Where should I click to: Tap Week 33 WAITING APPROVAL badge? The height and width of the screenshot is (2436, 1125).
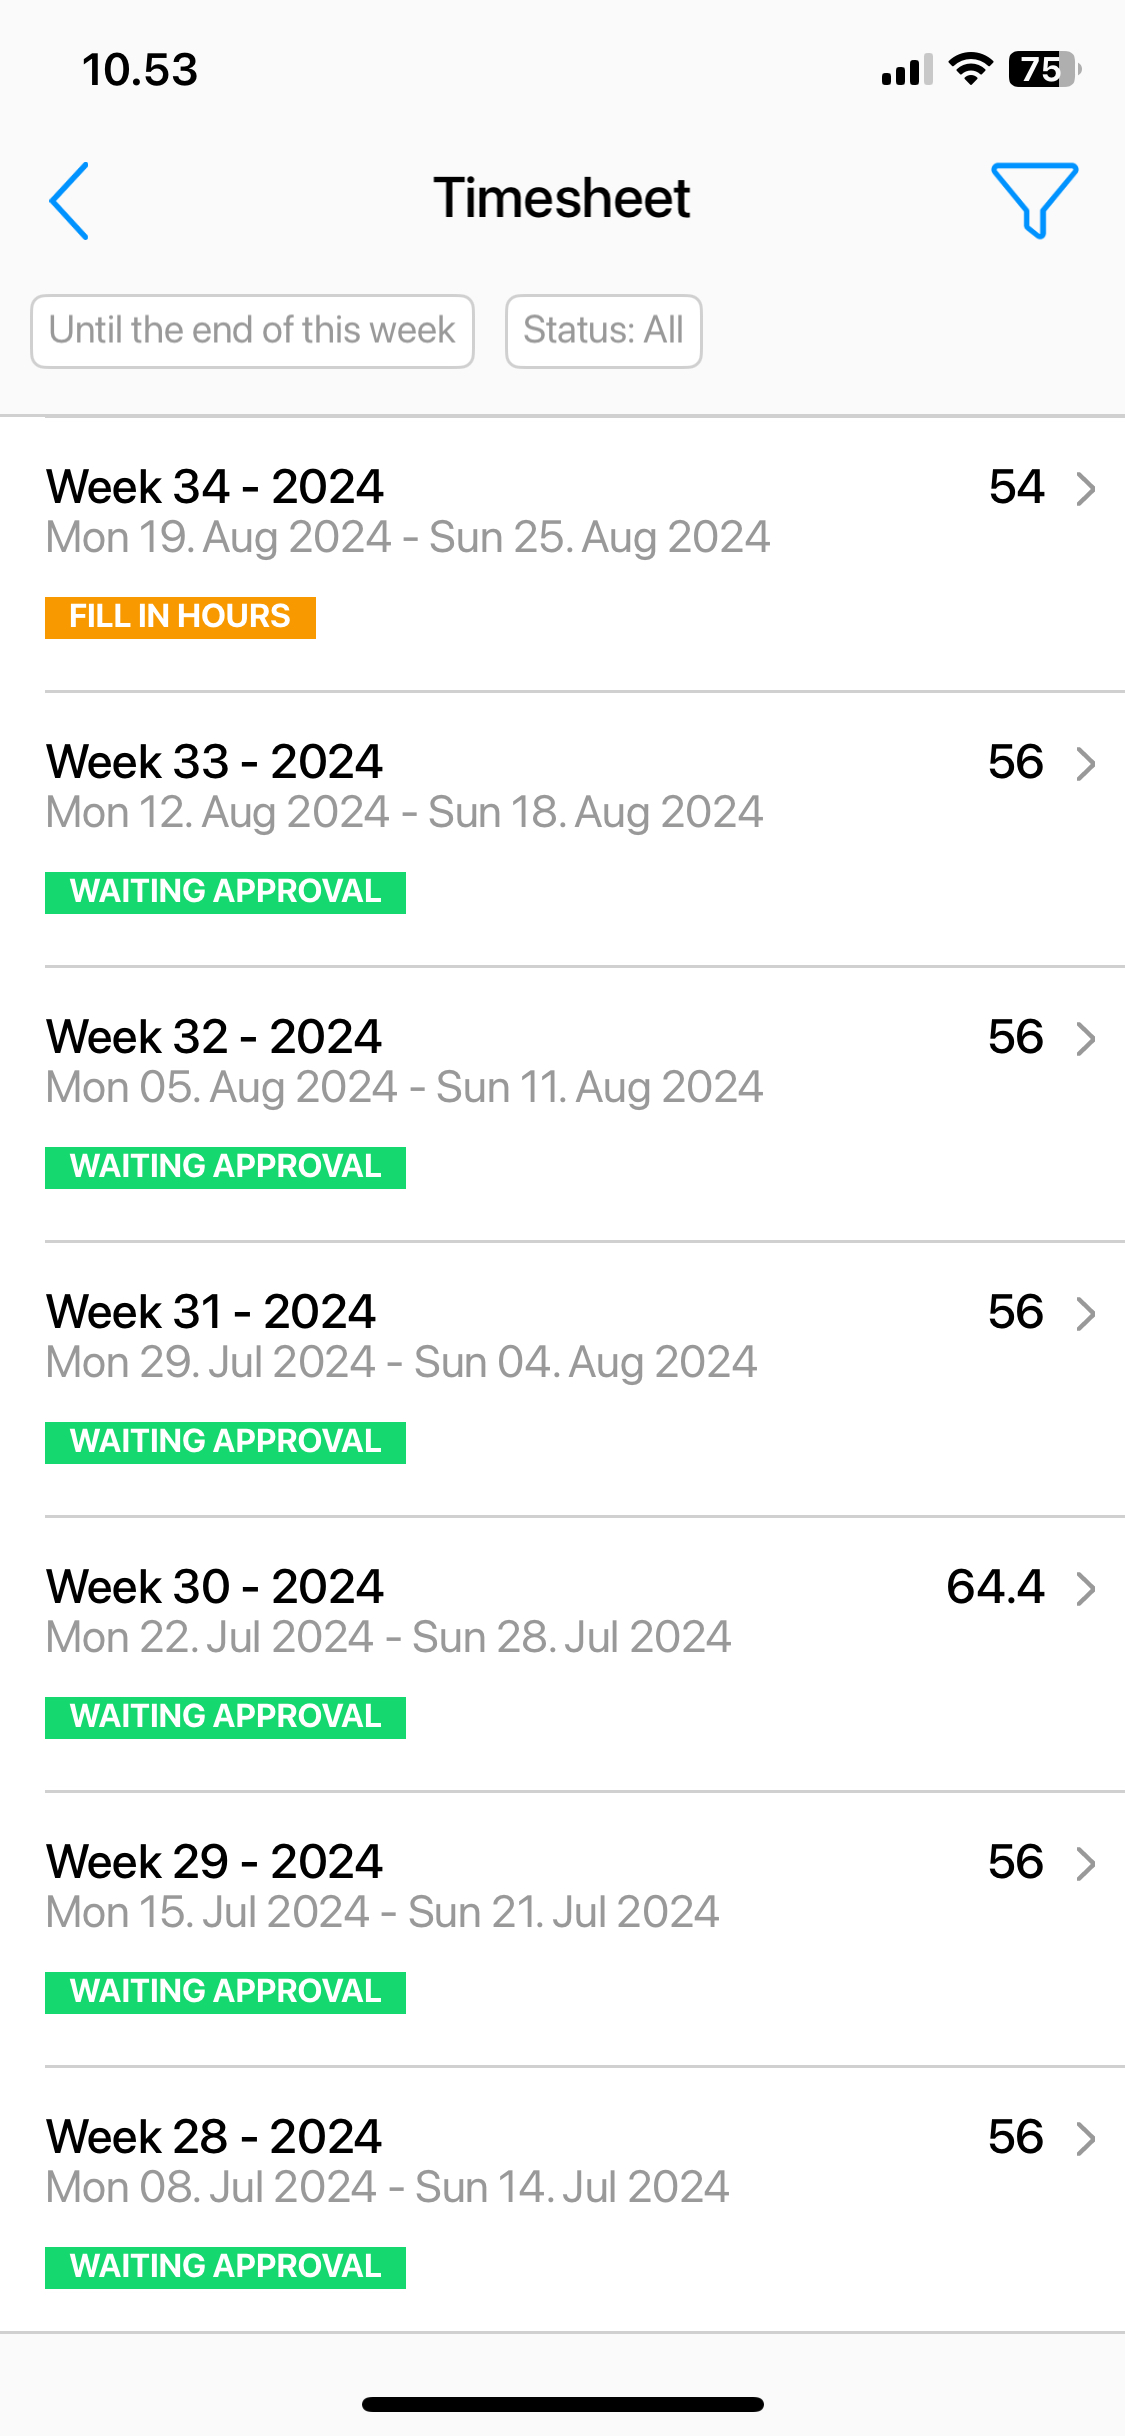point(225,892)
